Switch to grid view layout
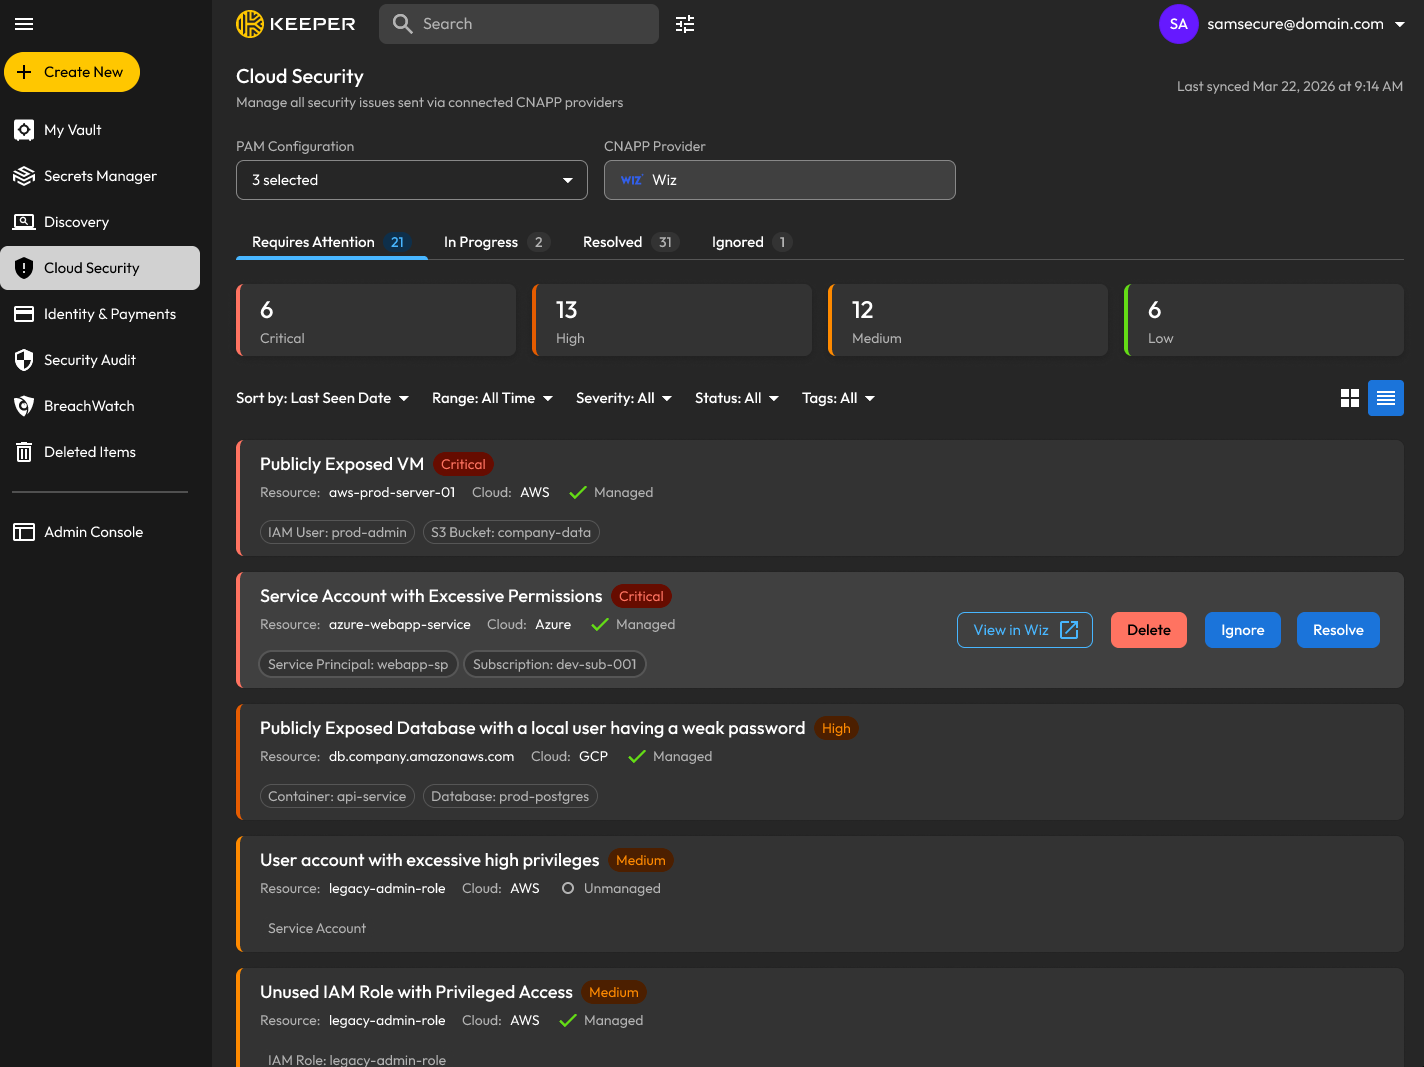This screenshot has width=1424, height=1067. point(1350,398)
